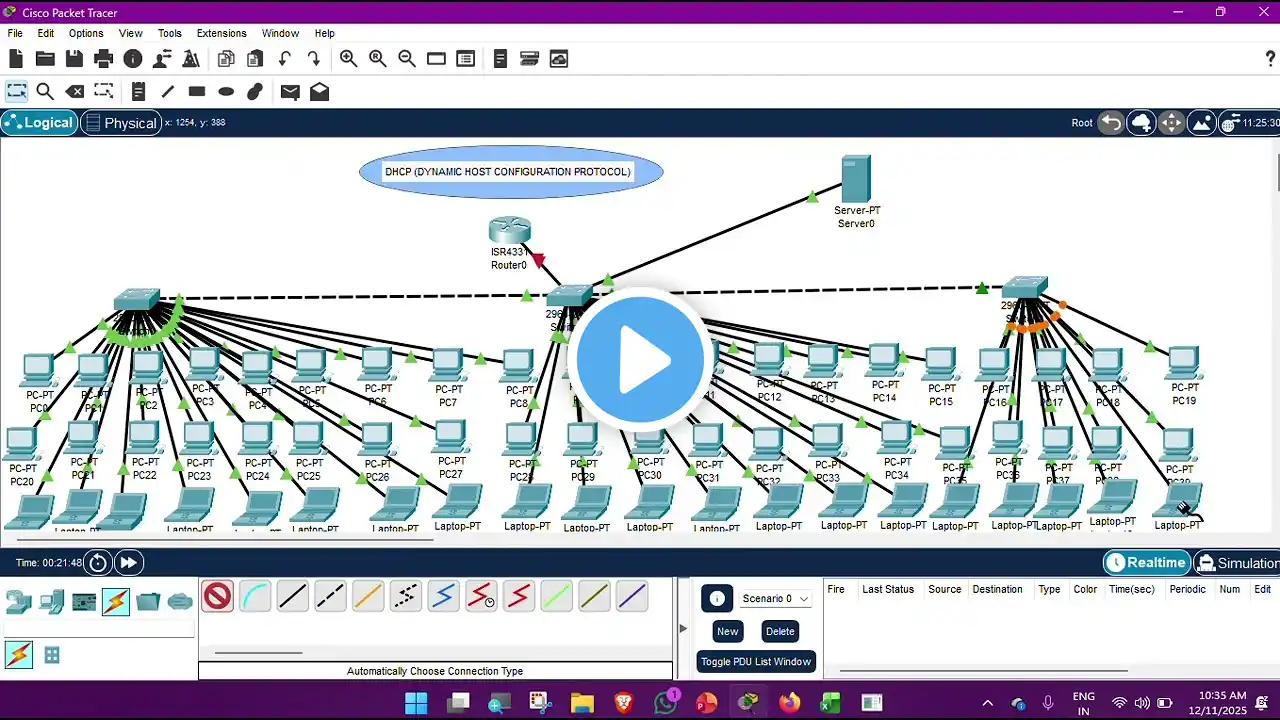1280x720 pixels.
Task: Switch to Simulation mode
Action: coord(1238,563)
